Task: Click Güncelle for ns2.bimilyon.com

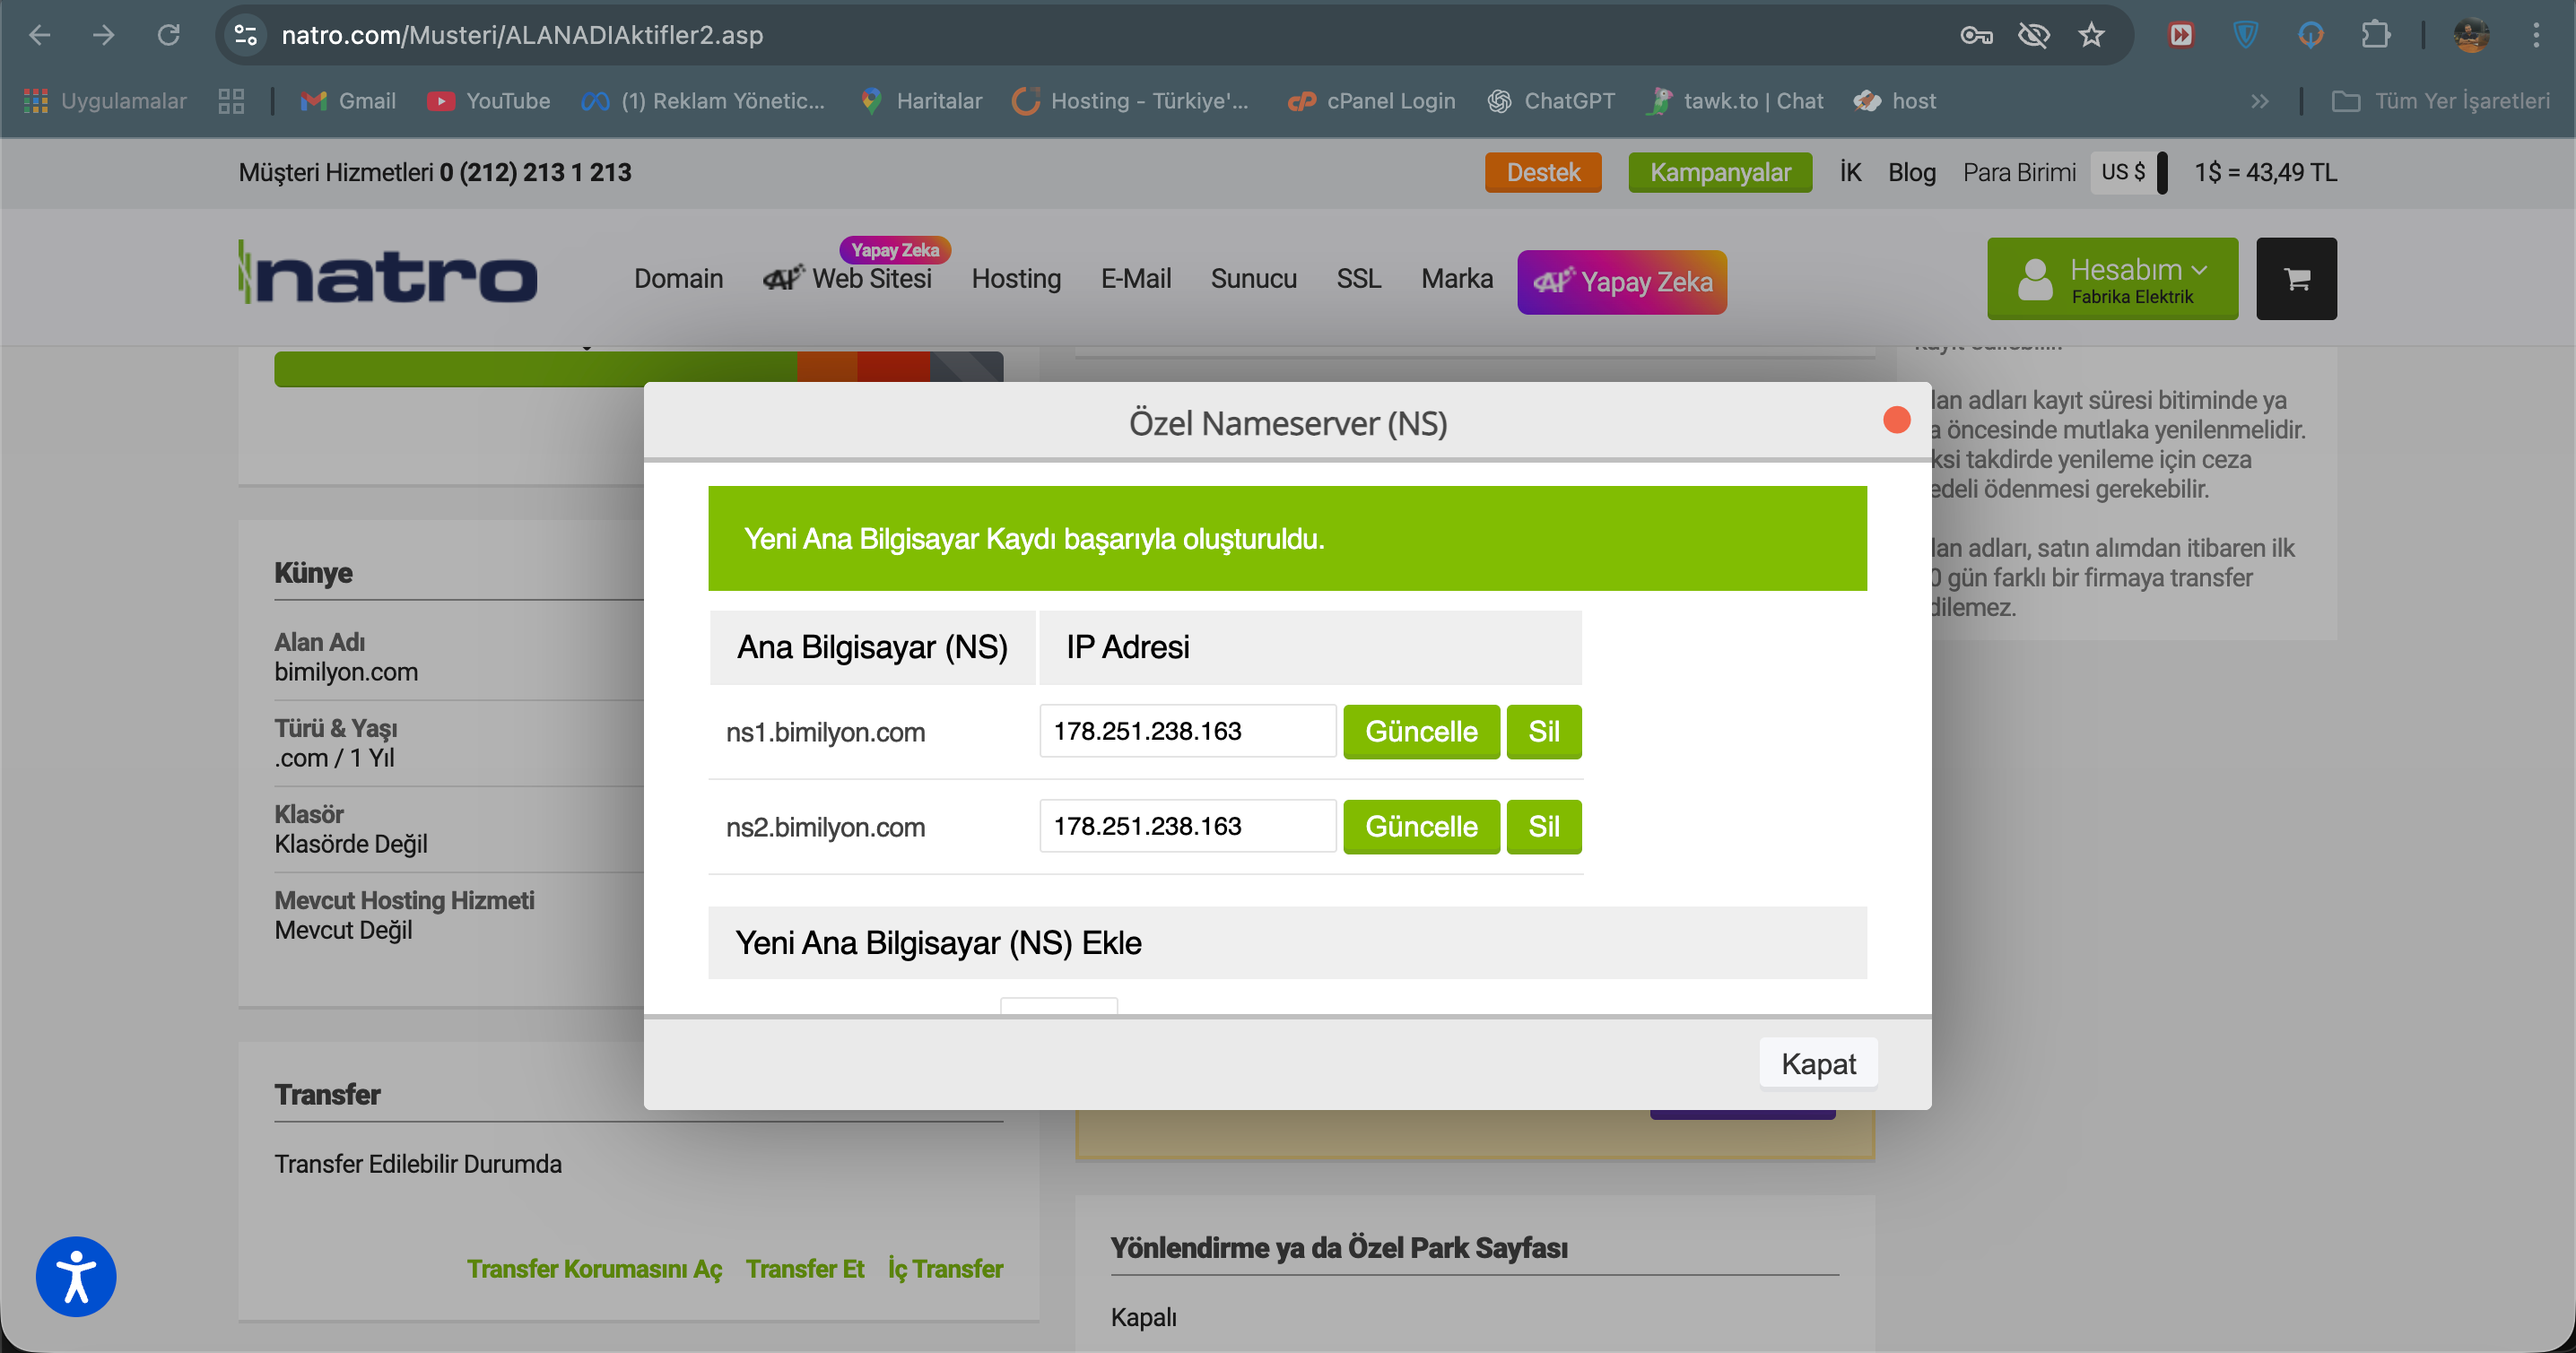Action: (x=1421, y=826)
